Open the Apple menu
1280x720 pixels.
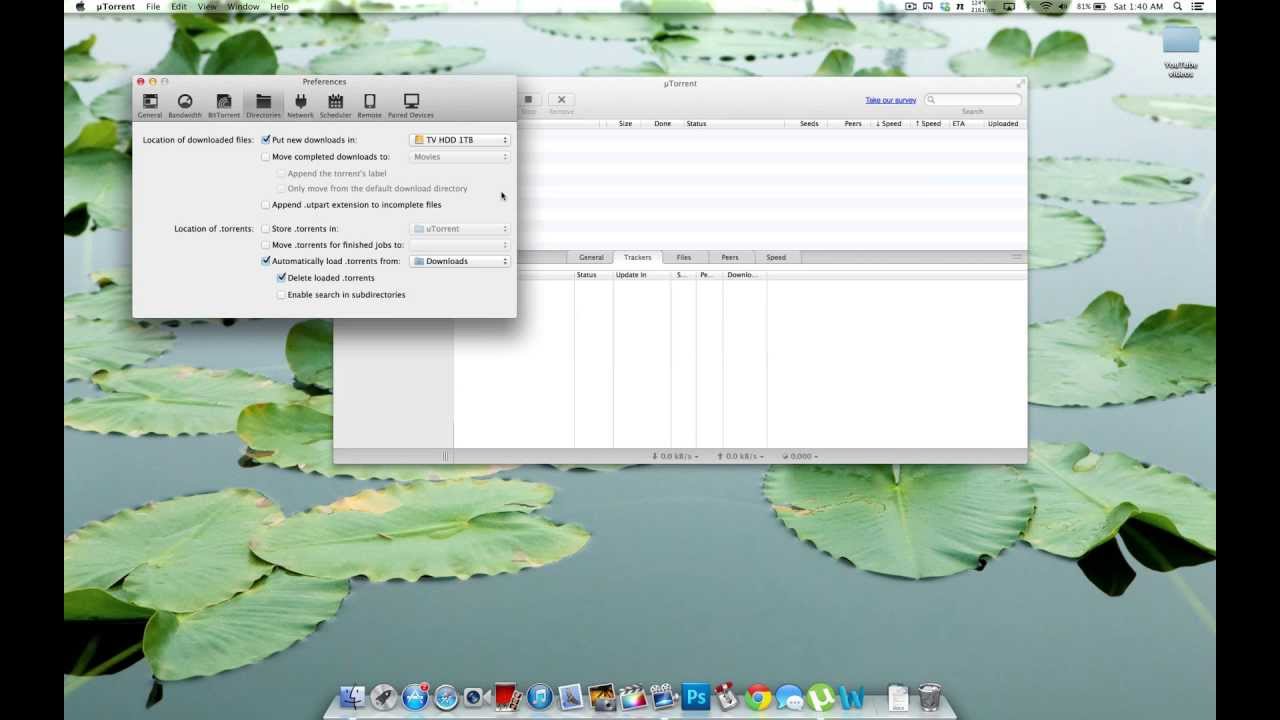point(80,6)
